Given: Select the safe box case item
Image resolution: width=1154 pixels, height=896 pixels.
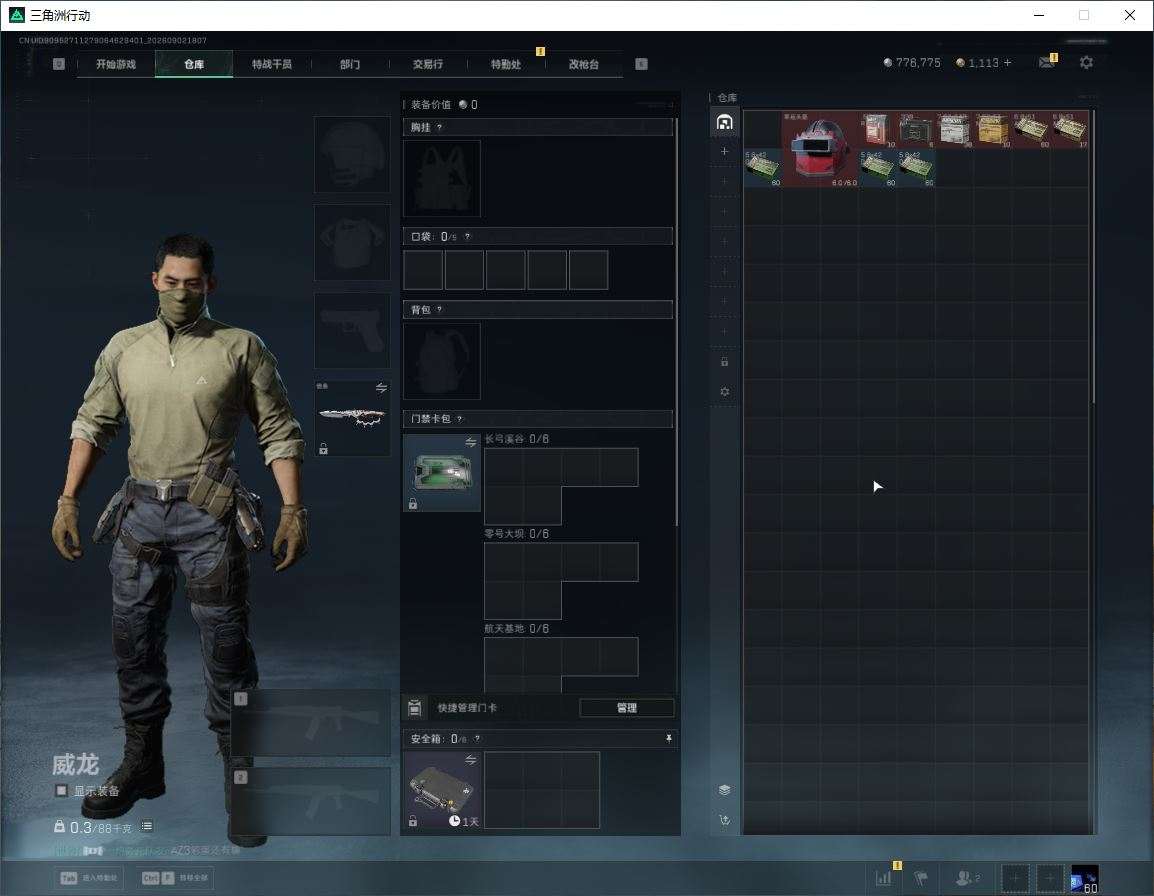Looking at the screenshot, I should coord(442,789).
